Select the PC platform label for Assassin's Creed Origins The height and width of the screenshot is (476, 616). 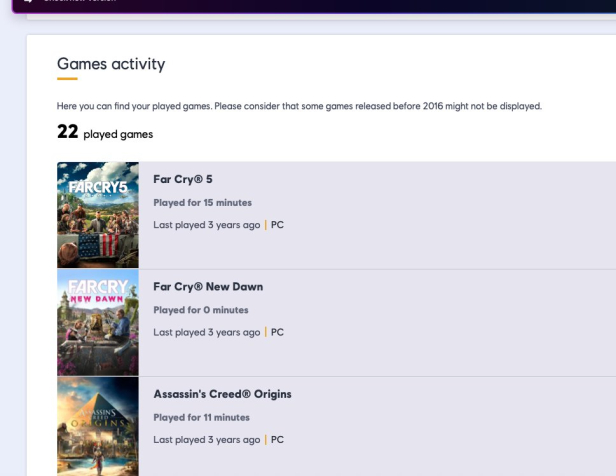(x=277, y=439)
